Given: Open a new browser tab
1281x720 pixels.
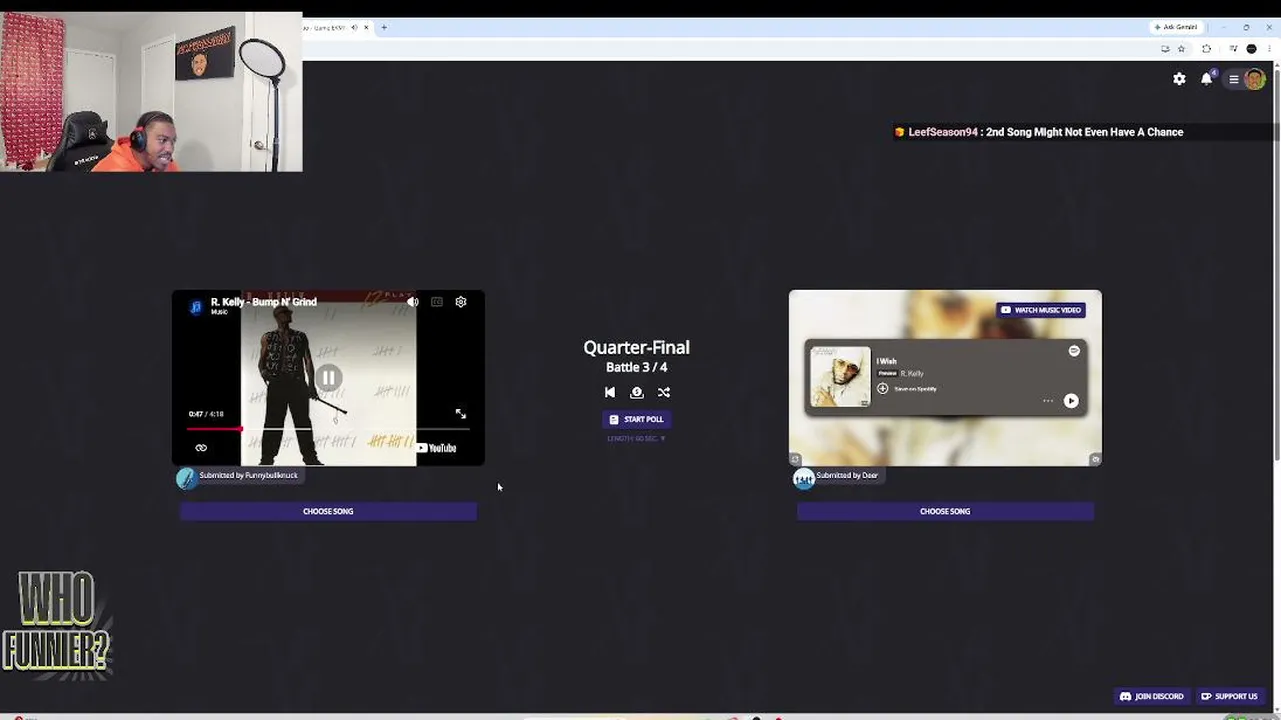Looking at the screenshot, I should point(384,28).
